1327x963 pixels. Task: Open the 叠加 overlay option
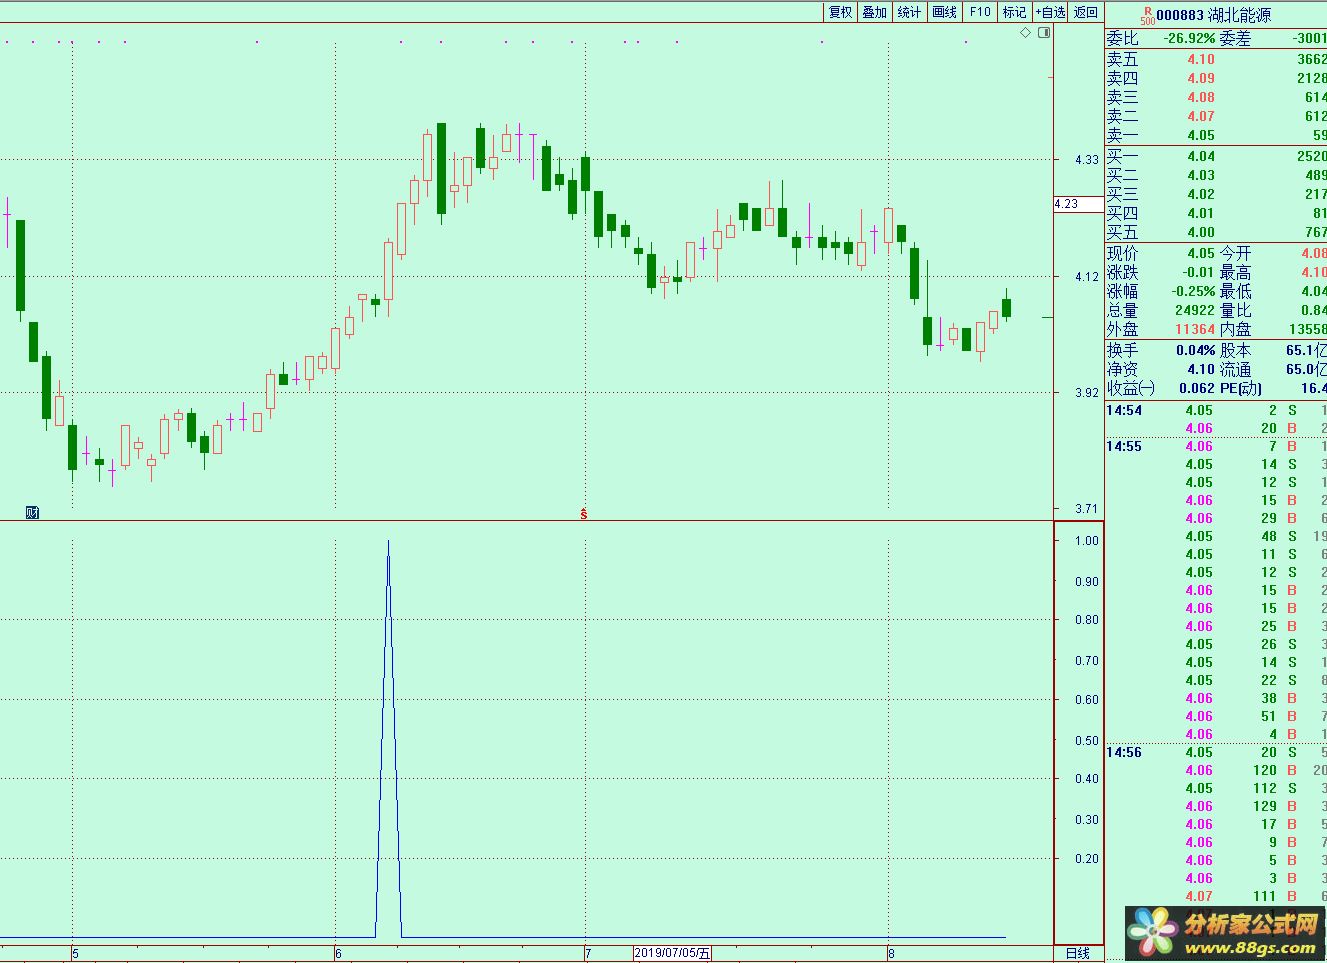tap(875, 12)
